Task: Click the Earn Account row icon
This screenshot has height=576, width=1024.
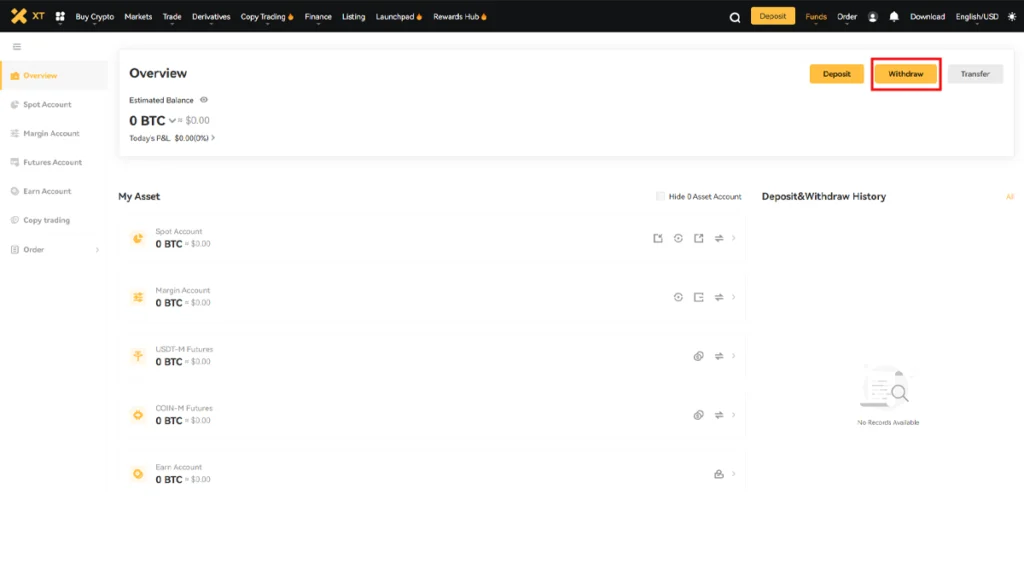Action: point(138,473)
